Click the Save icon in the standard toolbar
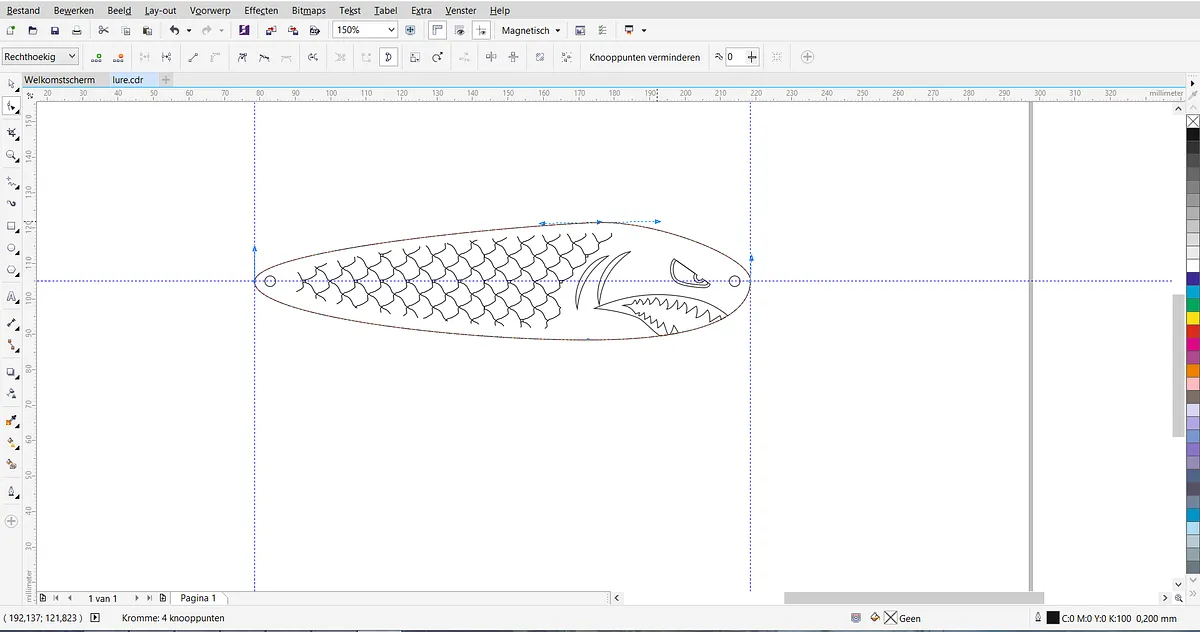The image size is (1200, 632). [55, 31]
